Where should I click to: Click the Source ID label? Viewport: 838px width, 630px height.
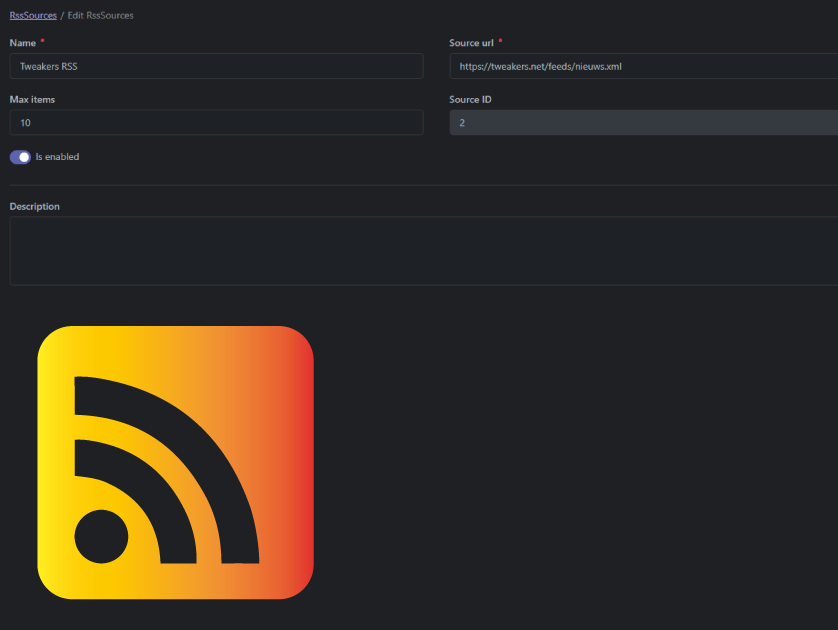tap(470, 99)
